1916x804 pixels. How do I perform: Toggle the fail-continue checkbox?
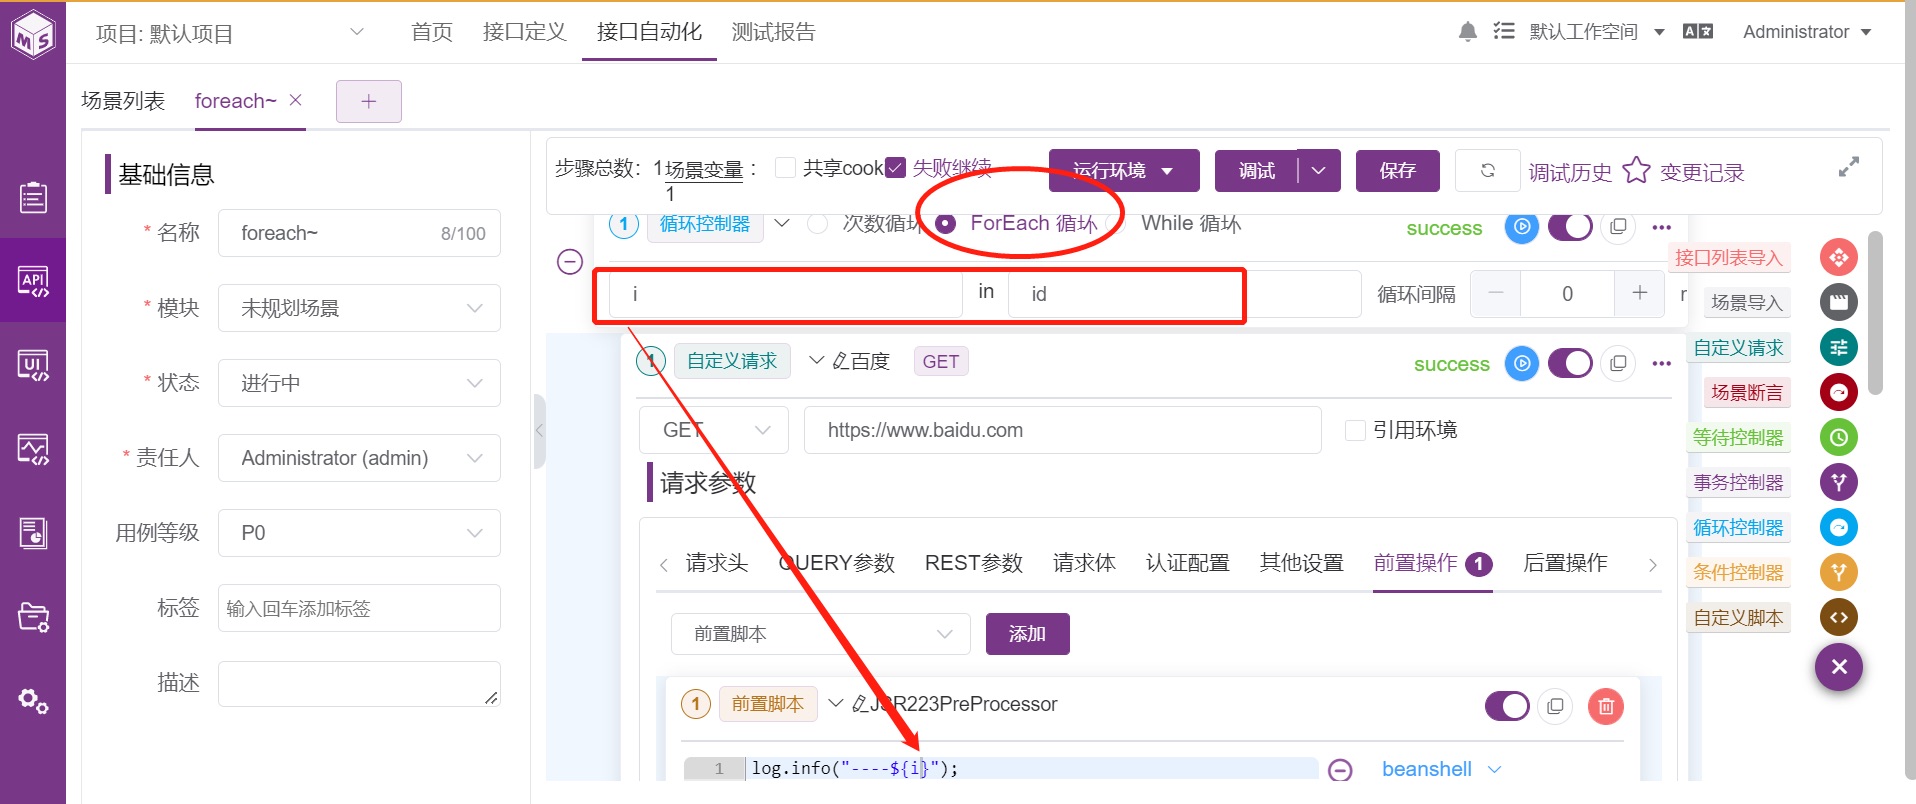click(896, 167)
